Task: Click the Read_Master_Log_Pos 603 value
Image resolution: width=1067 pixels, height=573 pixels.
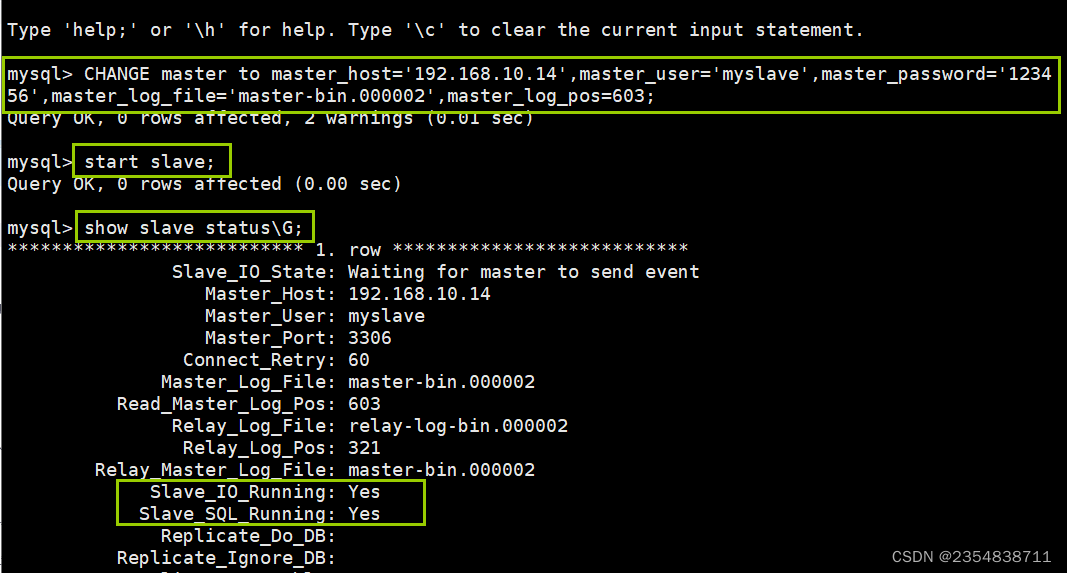Action: 364,404
